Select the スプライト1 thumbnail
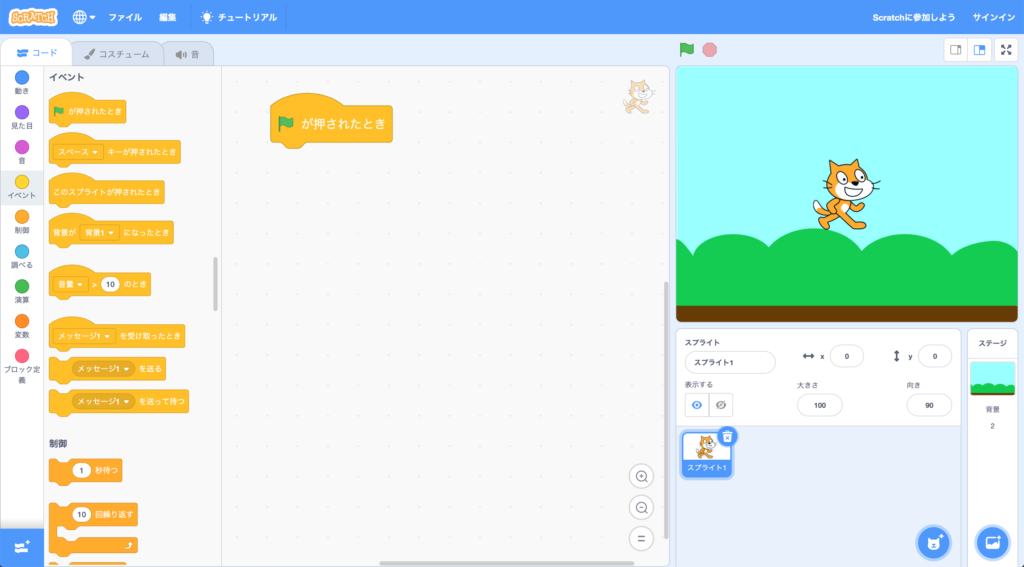Screen dimensions: 1024x567 (706, 454)
